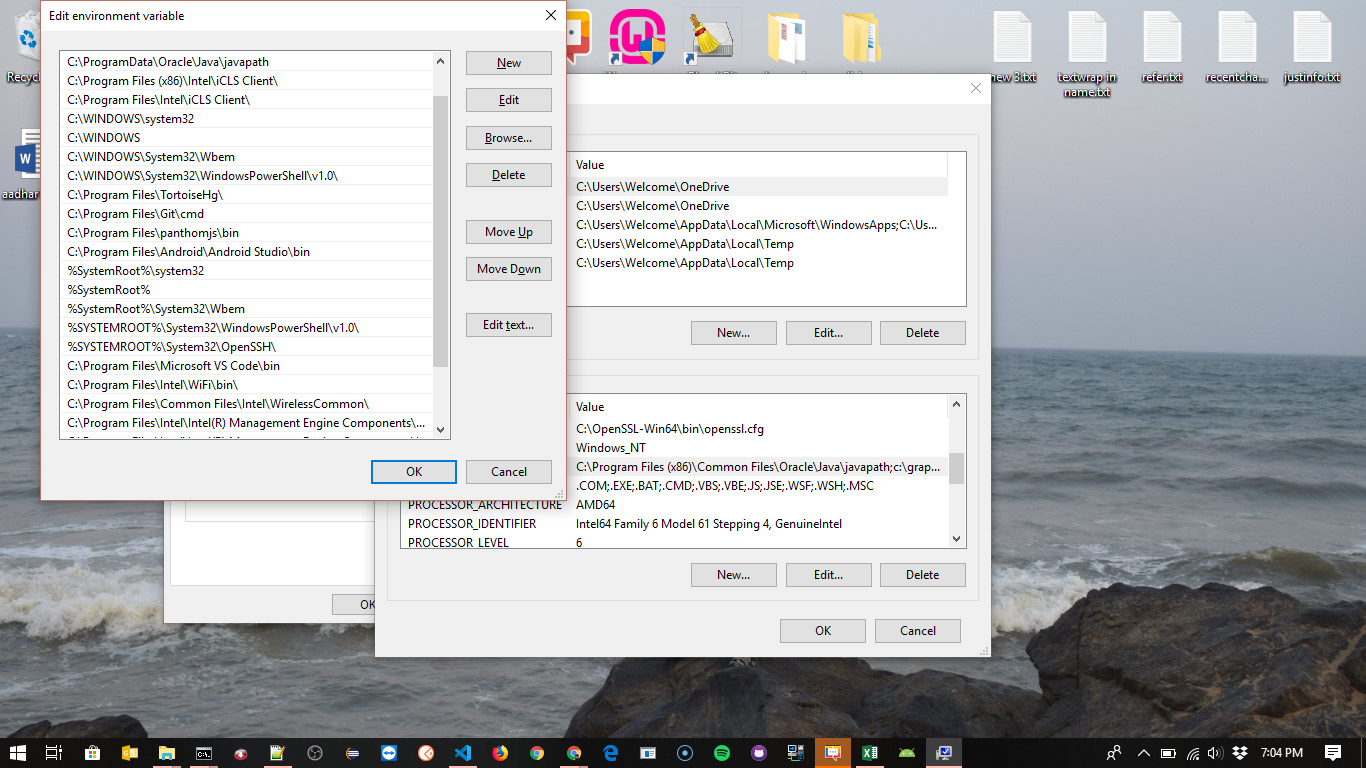
Task: Select the C:\WINDOWS\system32 entry
Action: coord(247,119)
